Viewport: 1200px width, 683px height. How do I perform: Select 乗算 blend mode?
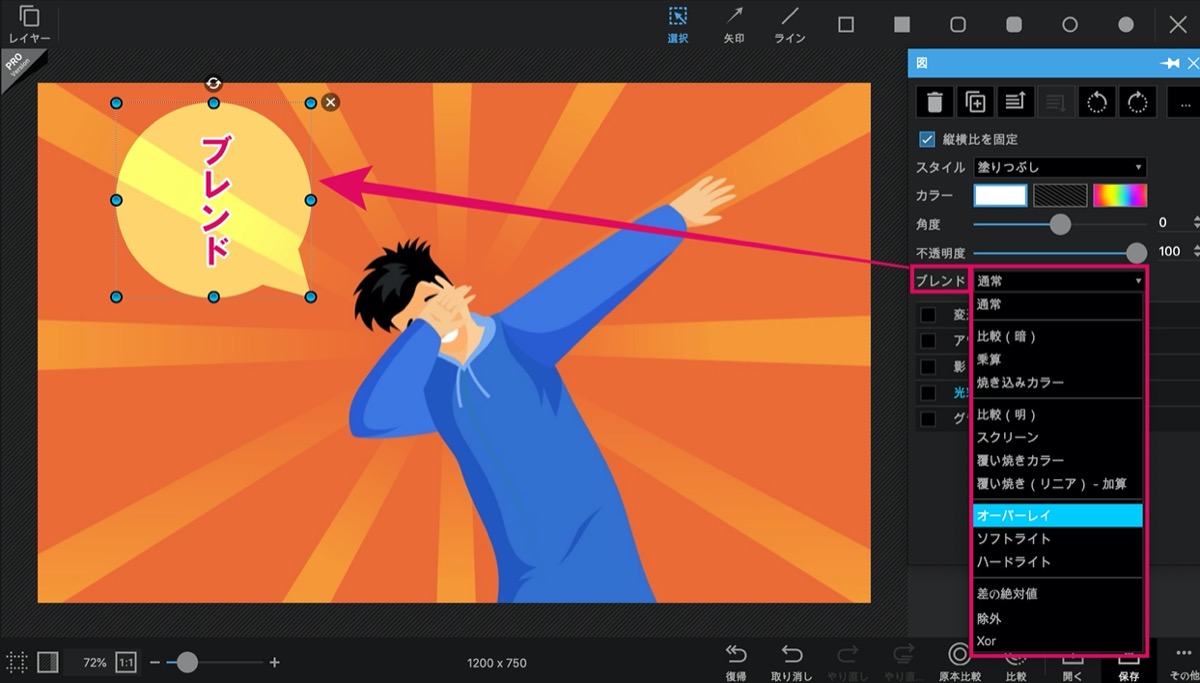click(x=1057, y=360)
